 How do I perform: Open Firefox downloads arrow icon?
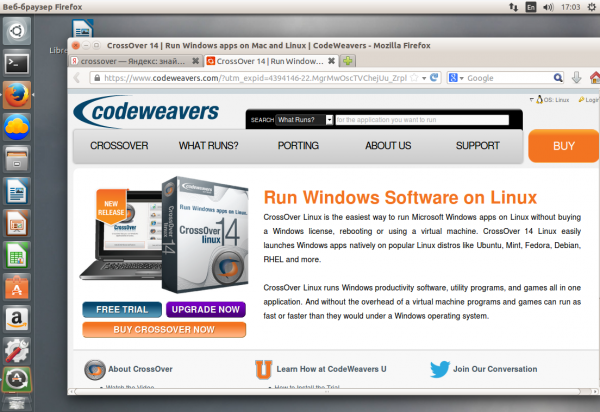(x=577, y=78)
